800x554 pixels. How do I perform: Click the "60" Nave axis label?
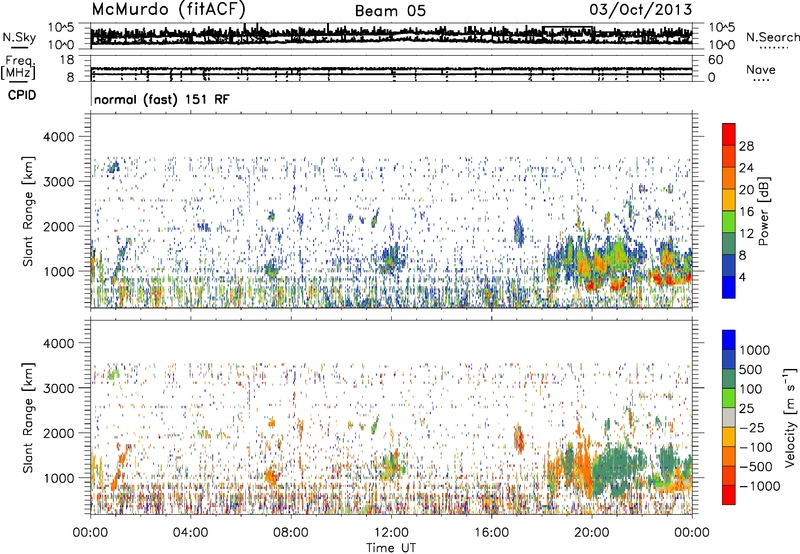(715, 60)
